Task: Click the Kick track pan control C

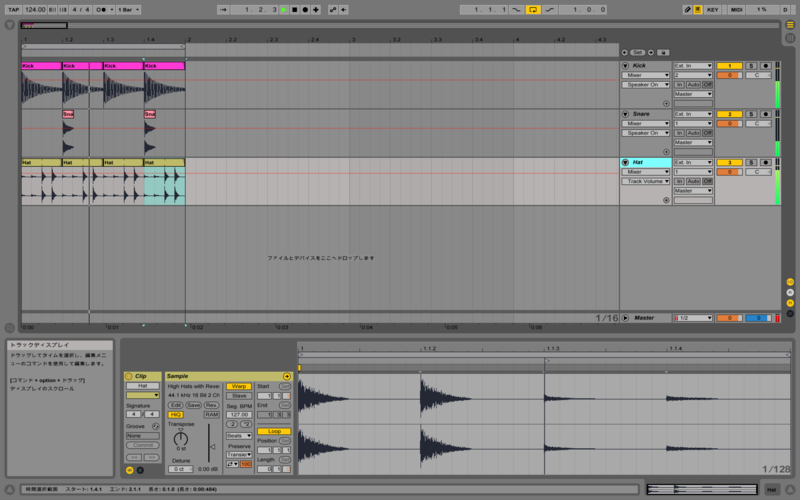Action: (758, 75)
